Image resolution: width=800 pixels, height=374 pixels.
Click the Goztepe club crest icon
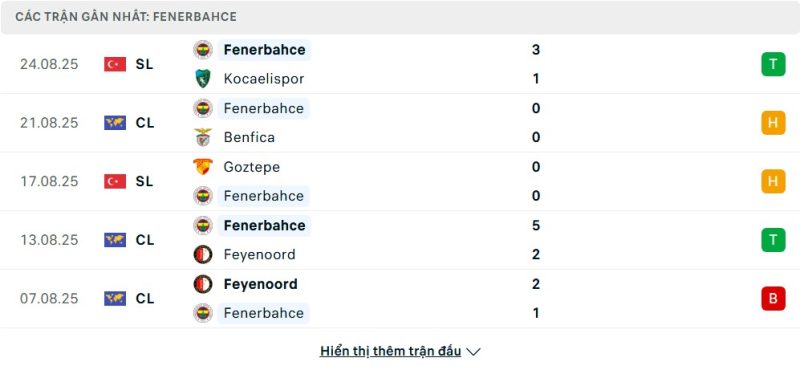[203, 167]
